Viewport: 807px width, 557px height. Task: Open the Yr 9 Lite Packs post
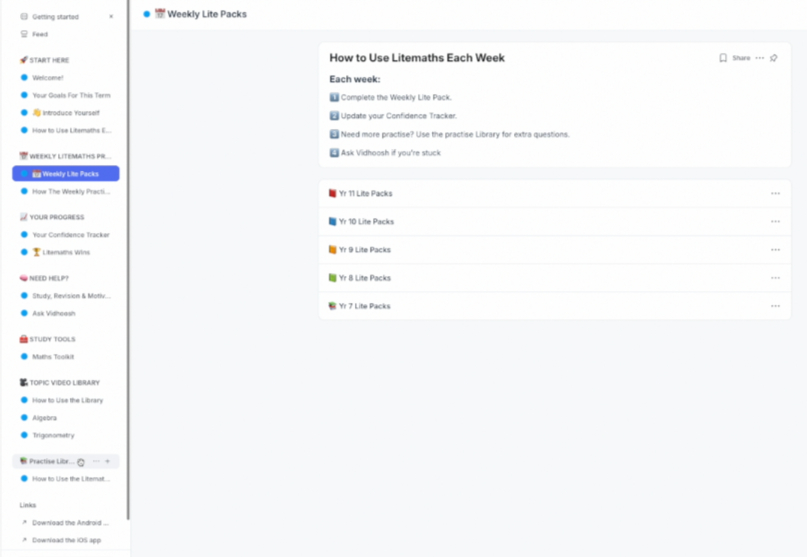365,250
